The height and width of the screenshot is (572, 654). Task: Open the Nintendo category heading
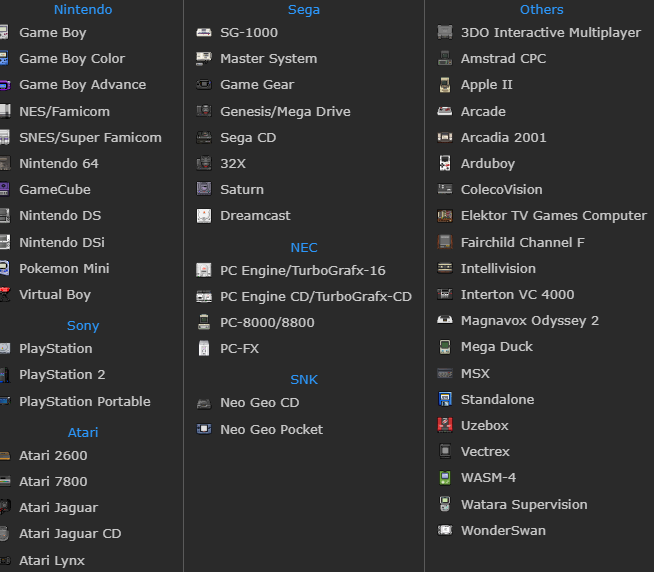pyautogui.click(x=83, y=10)
